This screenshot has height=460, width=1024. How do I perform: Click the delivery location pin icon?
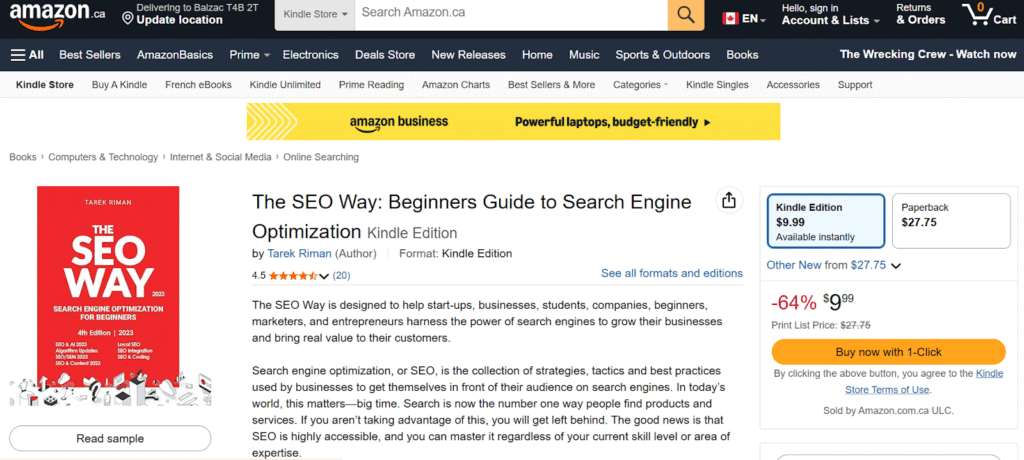(127, 17)
